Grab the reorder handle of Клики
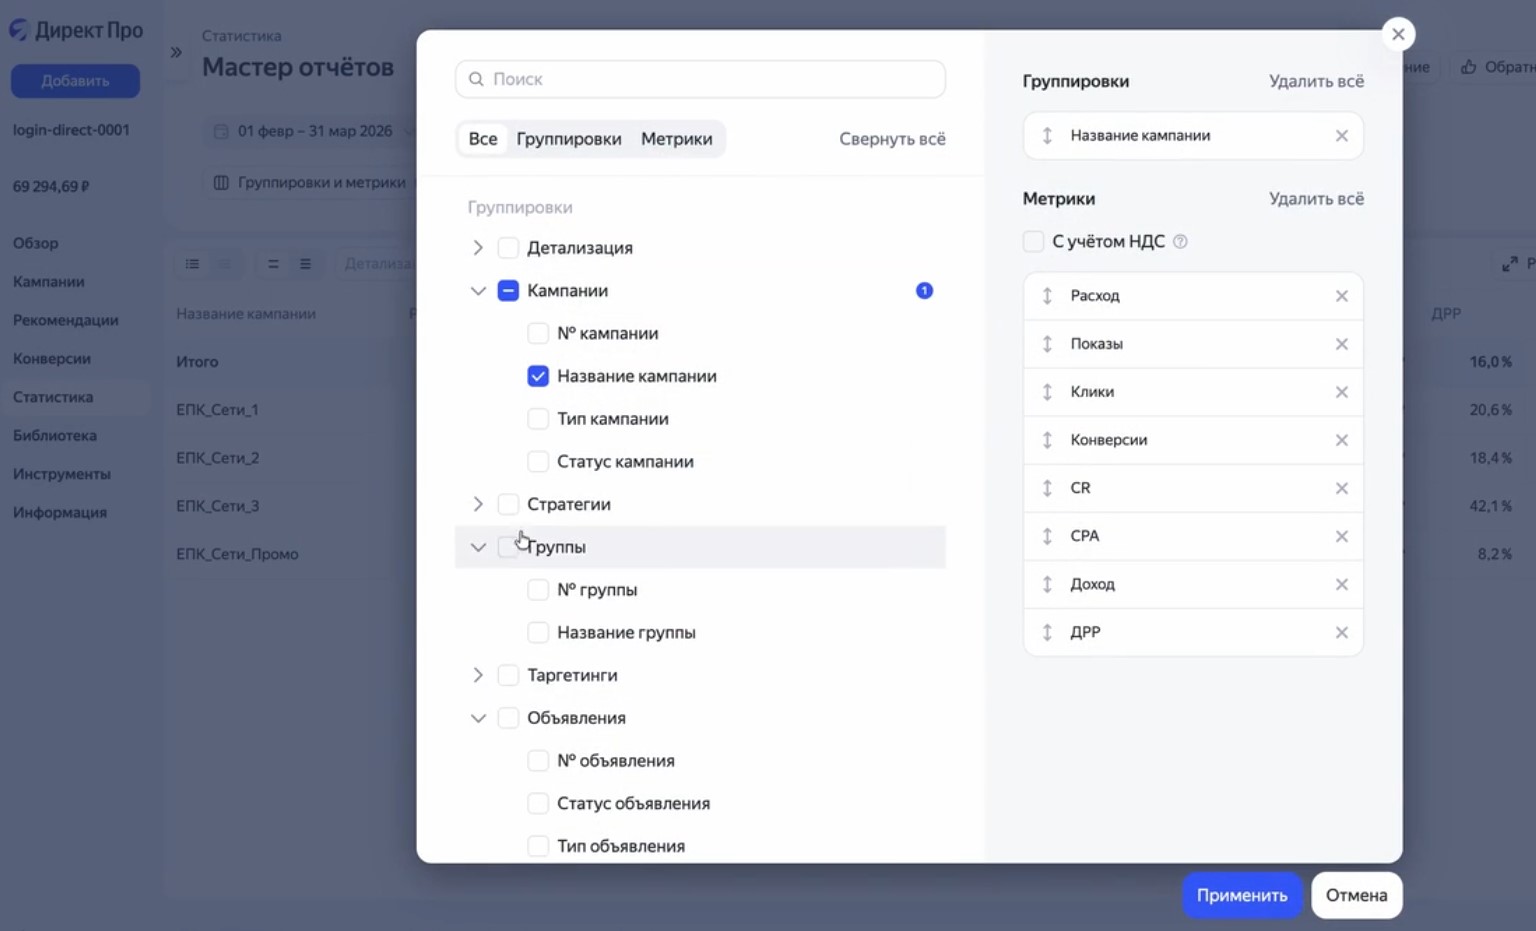 click(x=1047, y=392)
